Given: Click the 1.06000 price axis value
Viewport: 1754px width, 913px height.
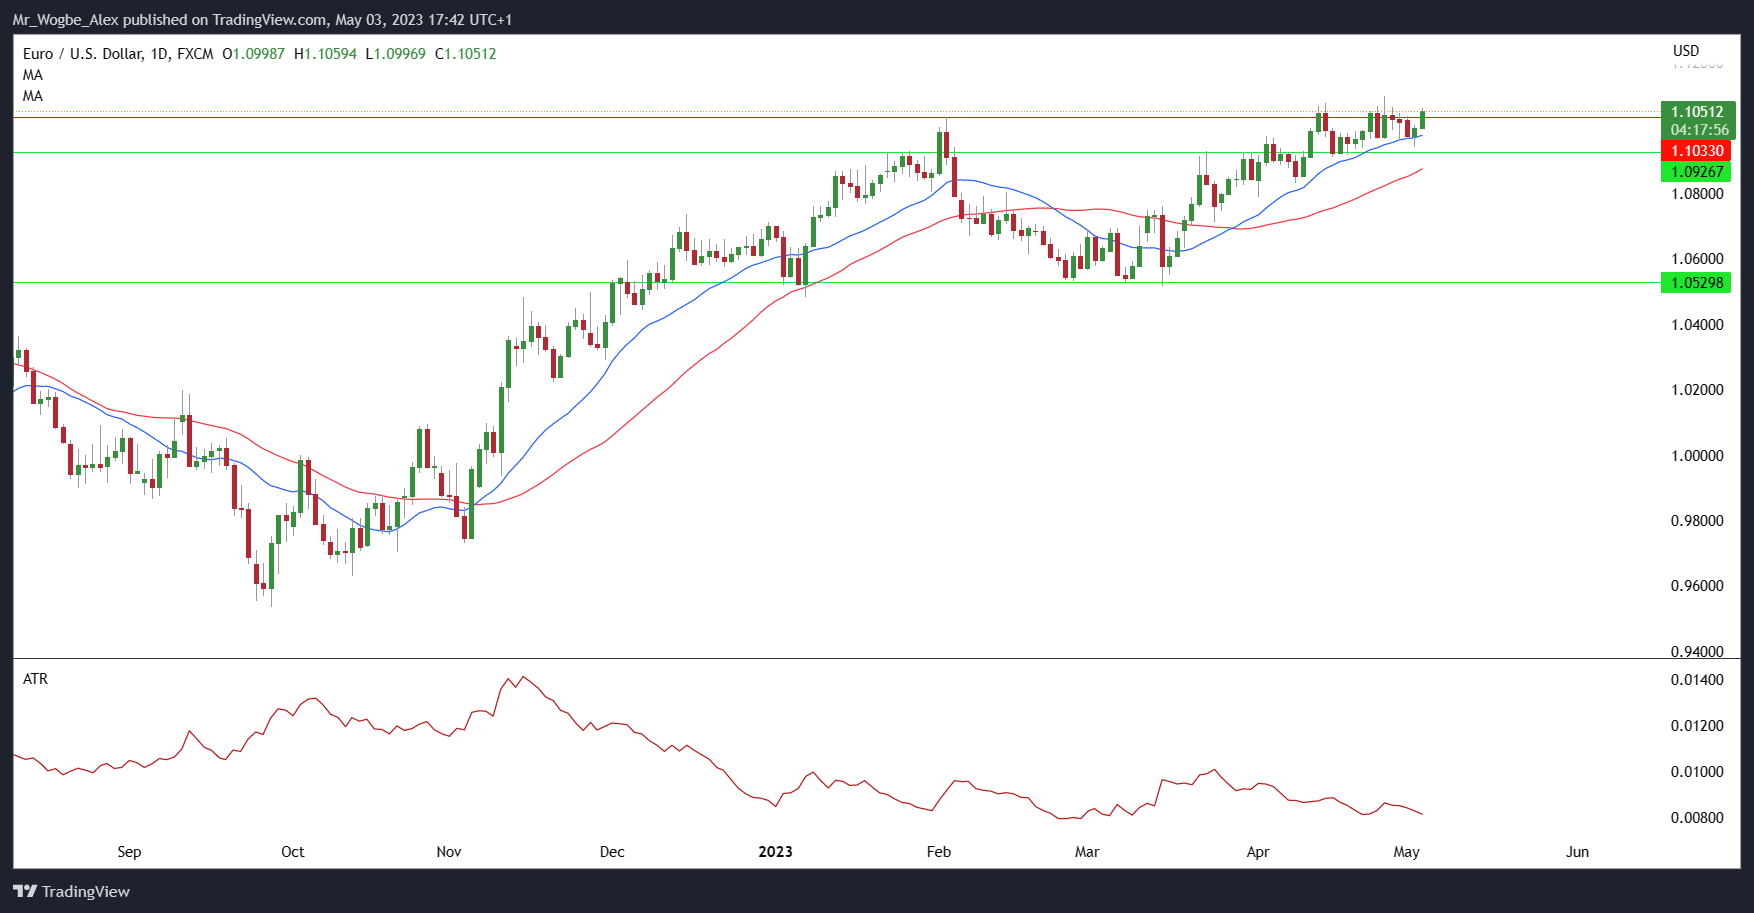Looking at the screenshot, I should pyautogui.click(x=1697, y=259).
